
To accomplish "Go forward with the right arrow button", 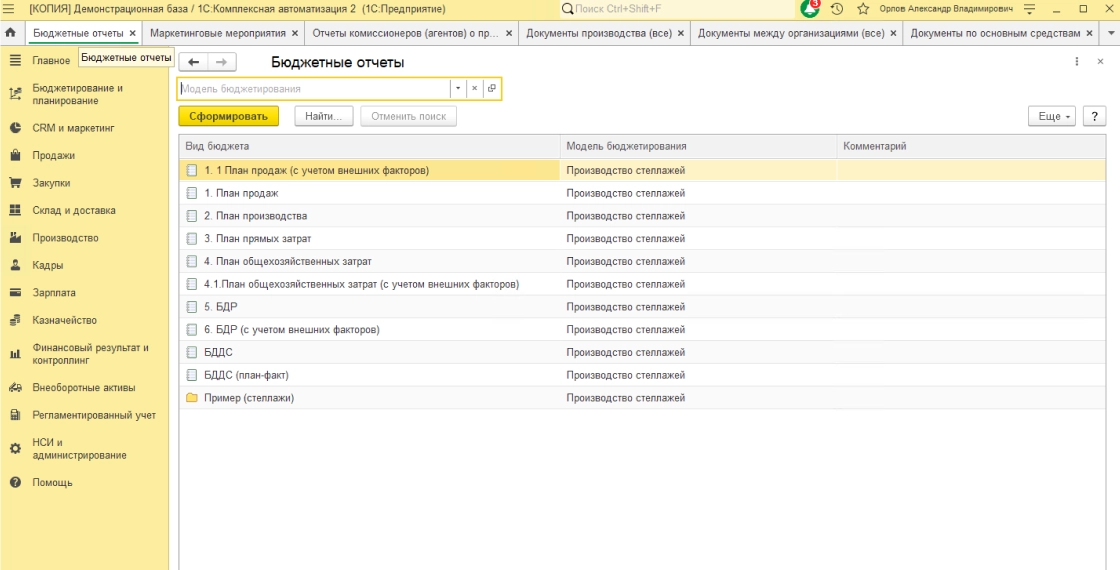I will 221,62.
